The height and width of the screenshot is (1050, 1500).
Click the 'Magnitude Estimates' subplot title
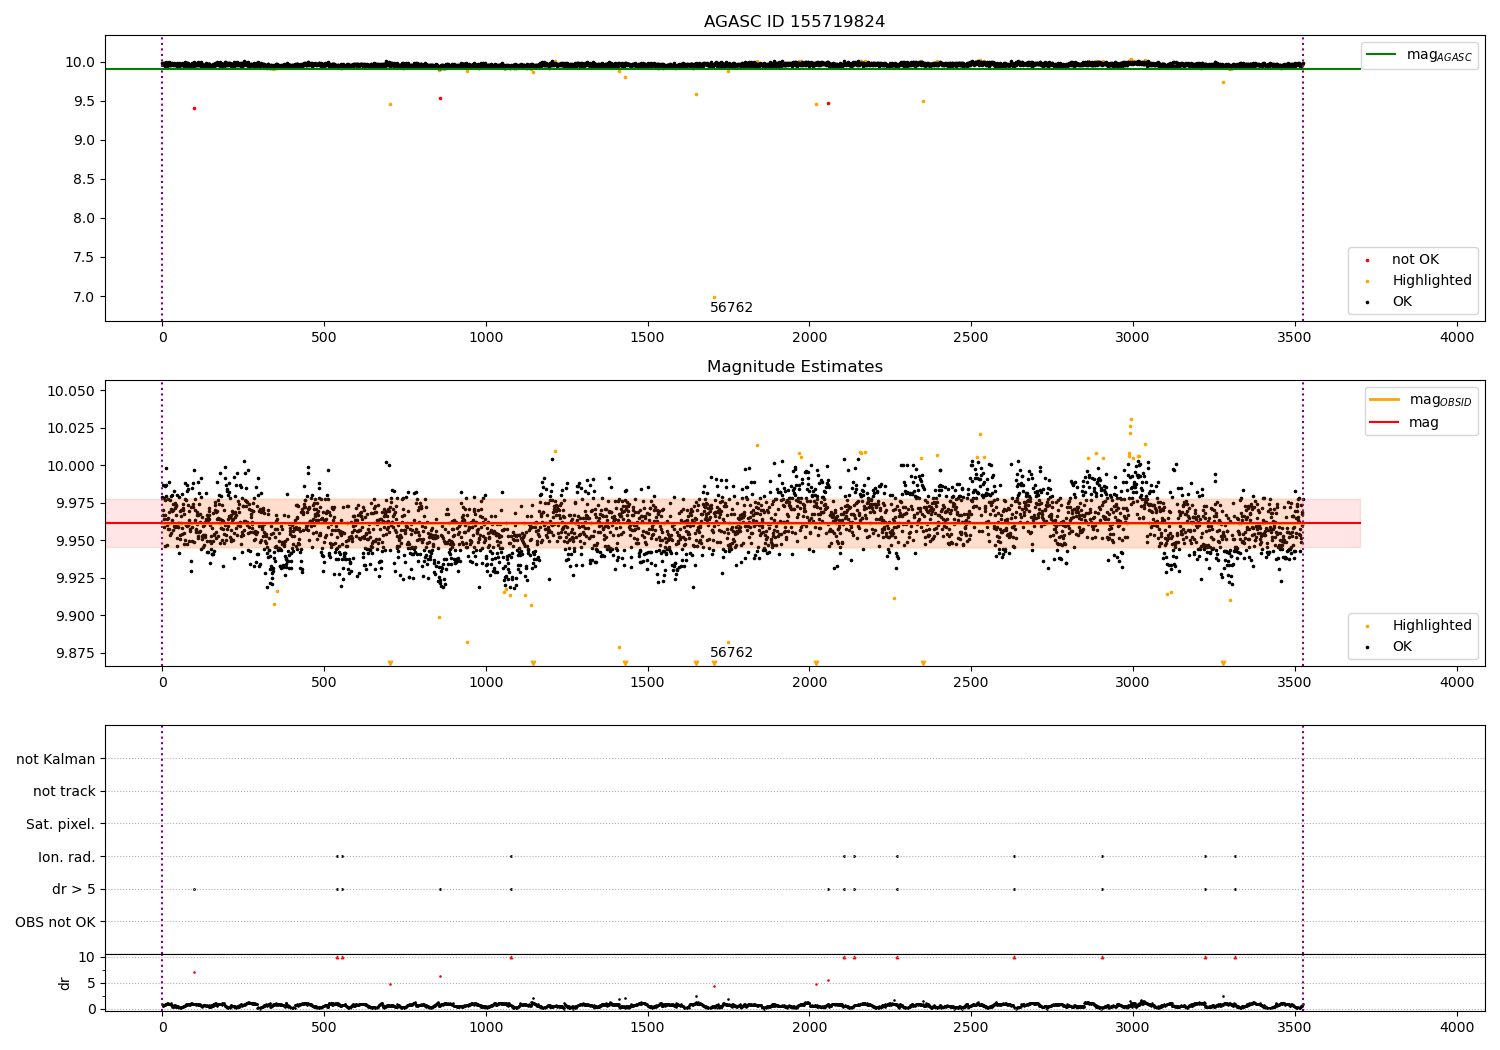(x=794, y=367)
